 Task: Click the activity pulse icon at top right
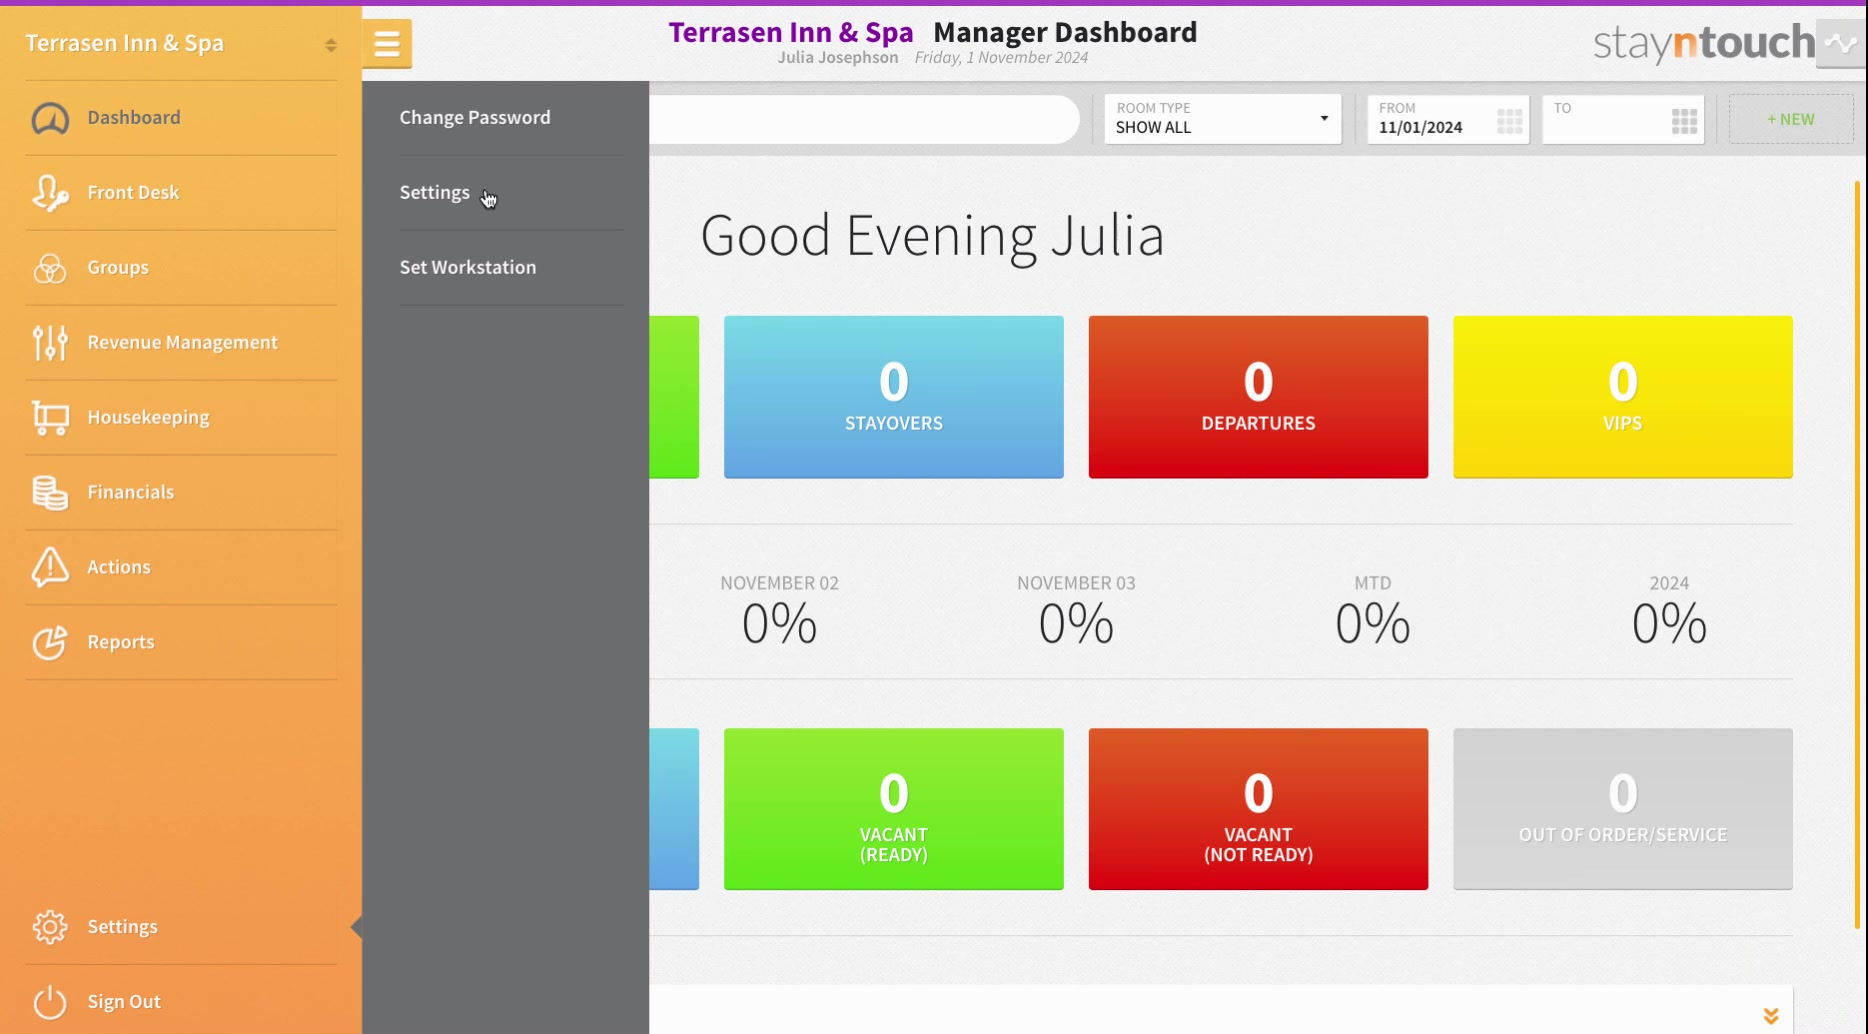point(1841,43)
